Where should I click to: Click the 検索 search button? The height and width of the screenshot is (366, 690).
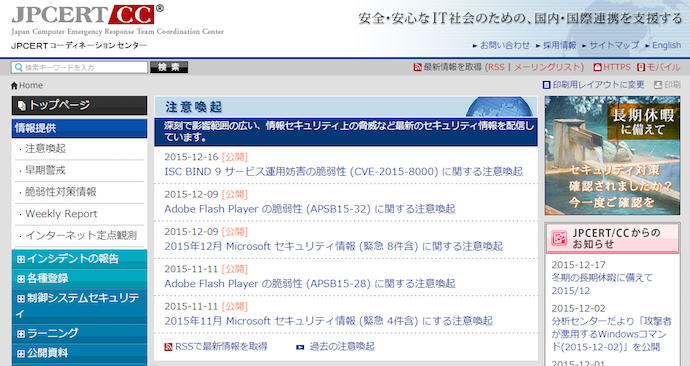pyautogui.click(x=169, y=67)
